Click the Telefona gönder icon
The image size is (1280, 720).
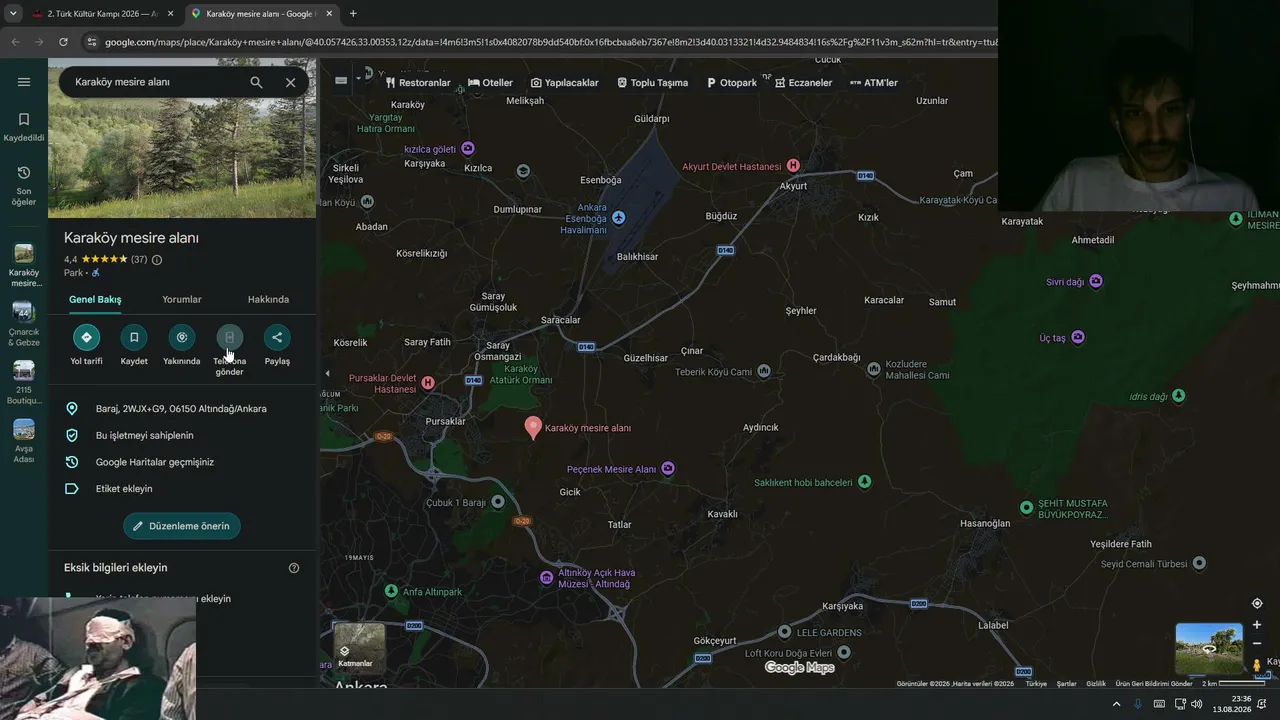pos(229,338)
